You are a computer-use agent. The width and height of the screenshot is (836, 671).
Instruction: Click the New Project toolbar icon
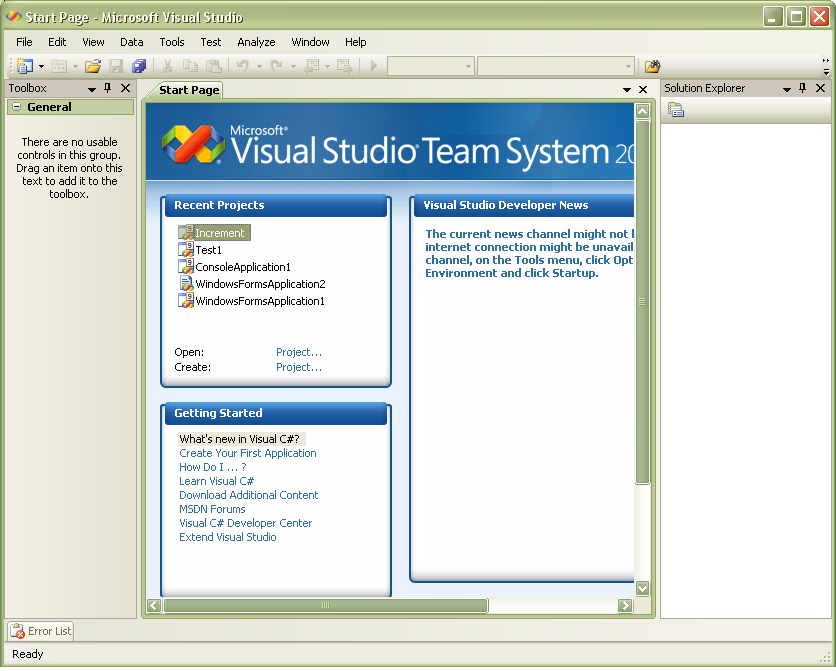(x=25, y=66)
